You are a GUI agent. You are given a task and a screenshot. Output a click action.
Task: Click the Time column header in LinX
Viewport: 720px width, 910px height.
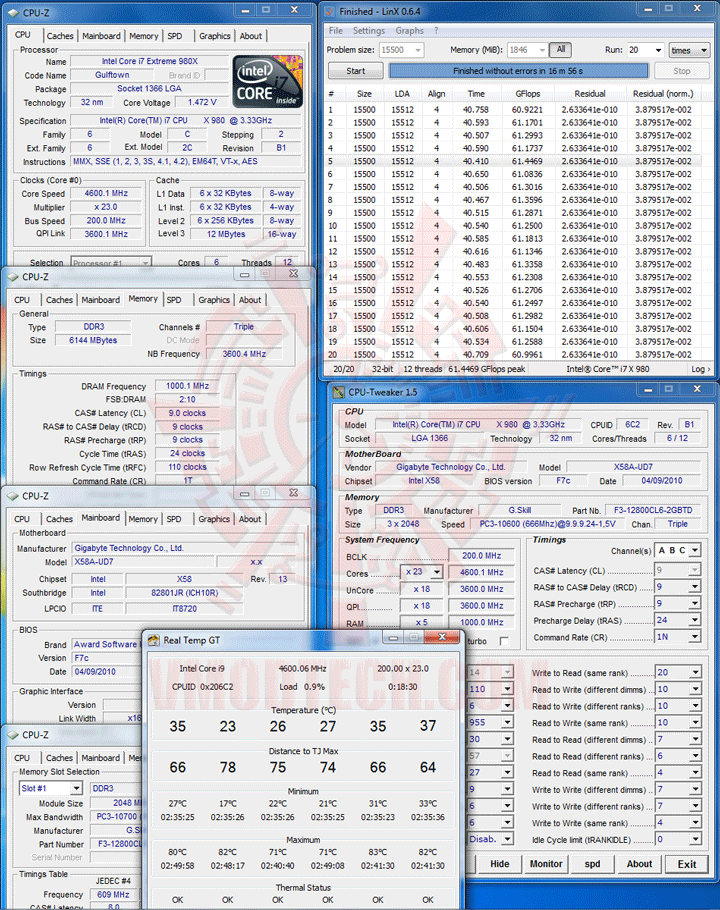(476, 93)
